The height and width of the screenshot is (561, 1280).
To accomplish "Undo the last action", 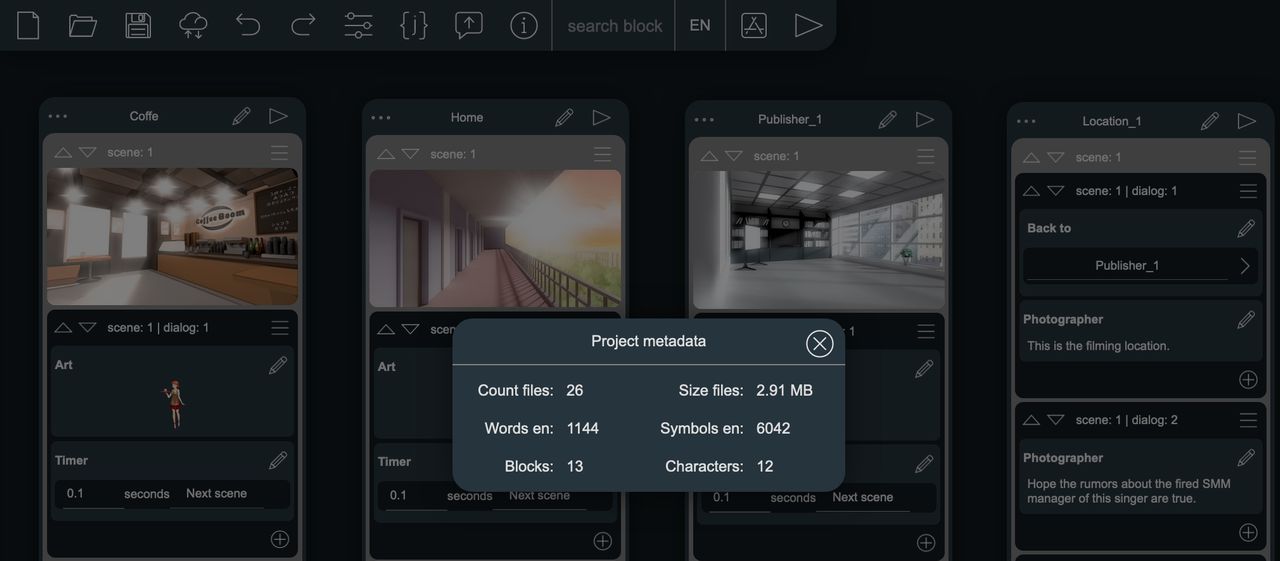I will 248,25.
